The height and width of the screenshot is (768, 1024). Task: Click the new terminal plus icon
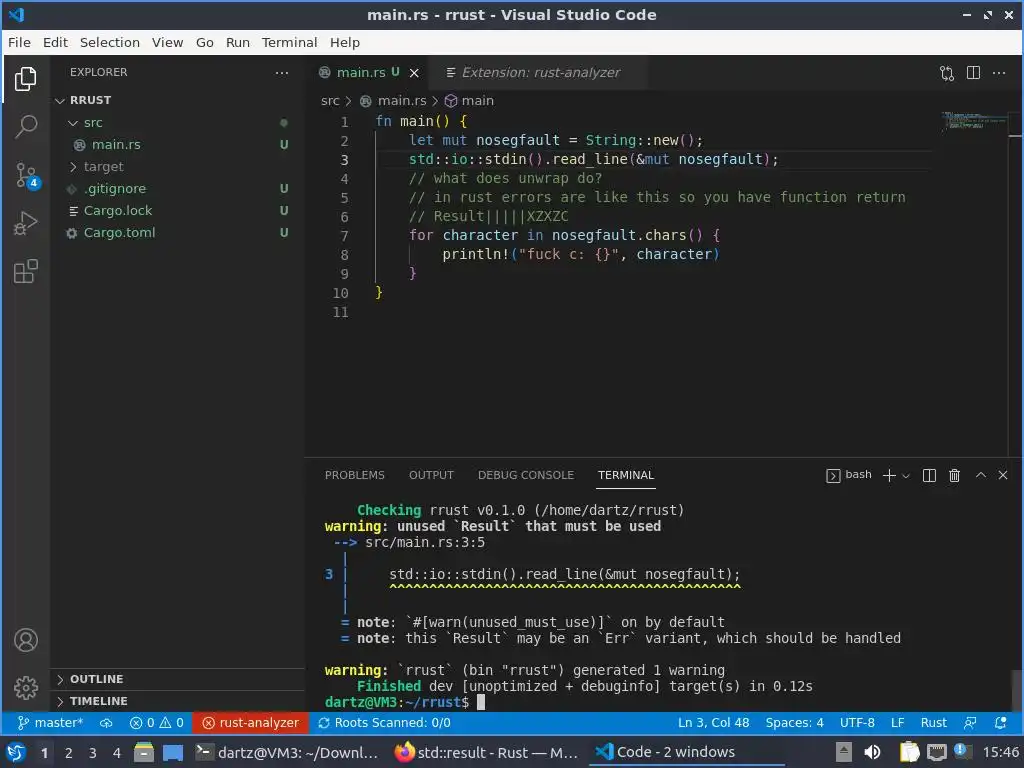pyautogui.click(x=889, y=475)
